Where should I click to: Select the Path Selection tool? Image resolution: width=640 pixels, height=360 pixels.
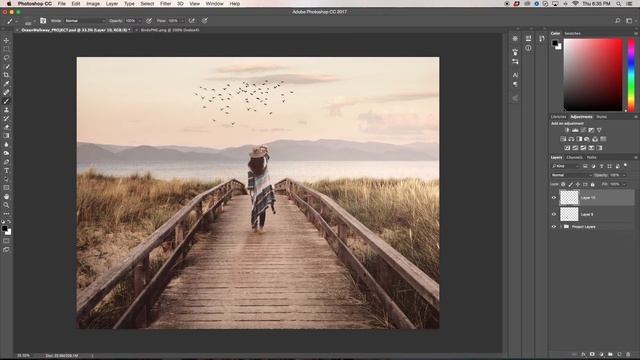point(6,179)
